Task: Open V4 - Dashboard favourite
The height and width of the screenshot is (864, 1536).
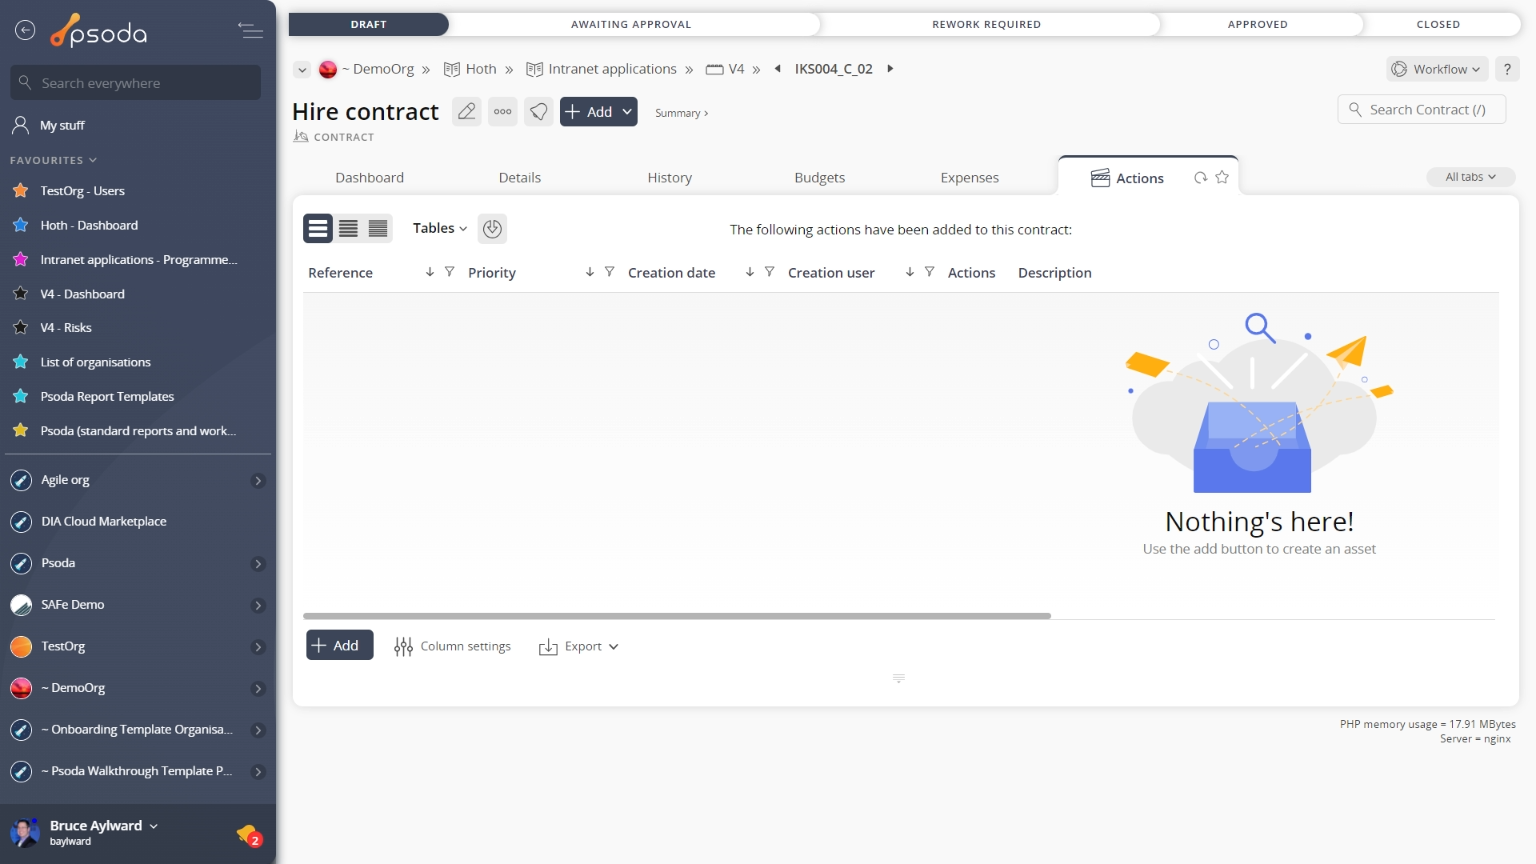Action: tap(82, 294)
